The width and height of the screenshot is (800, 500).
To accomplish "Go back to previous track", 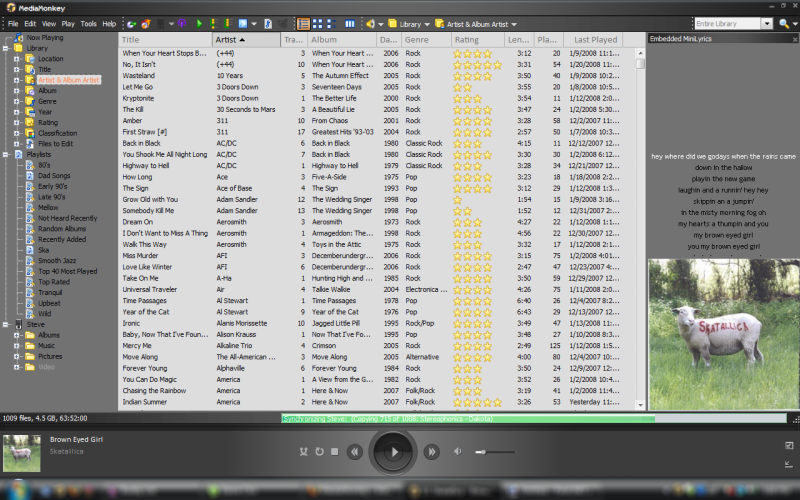I will pyautogui.click(x=355, y=452).
